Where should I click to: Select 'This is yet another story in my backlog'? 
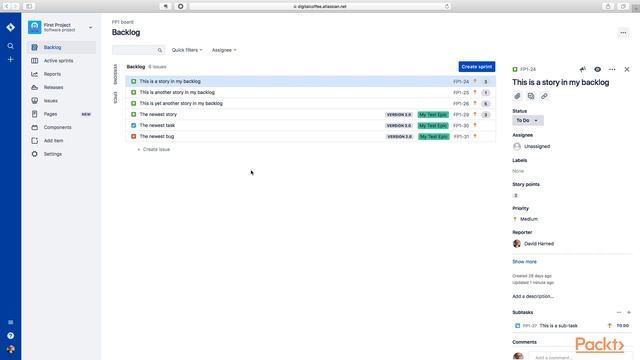(x=311, y=103)
